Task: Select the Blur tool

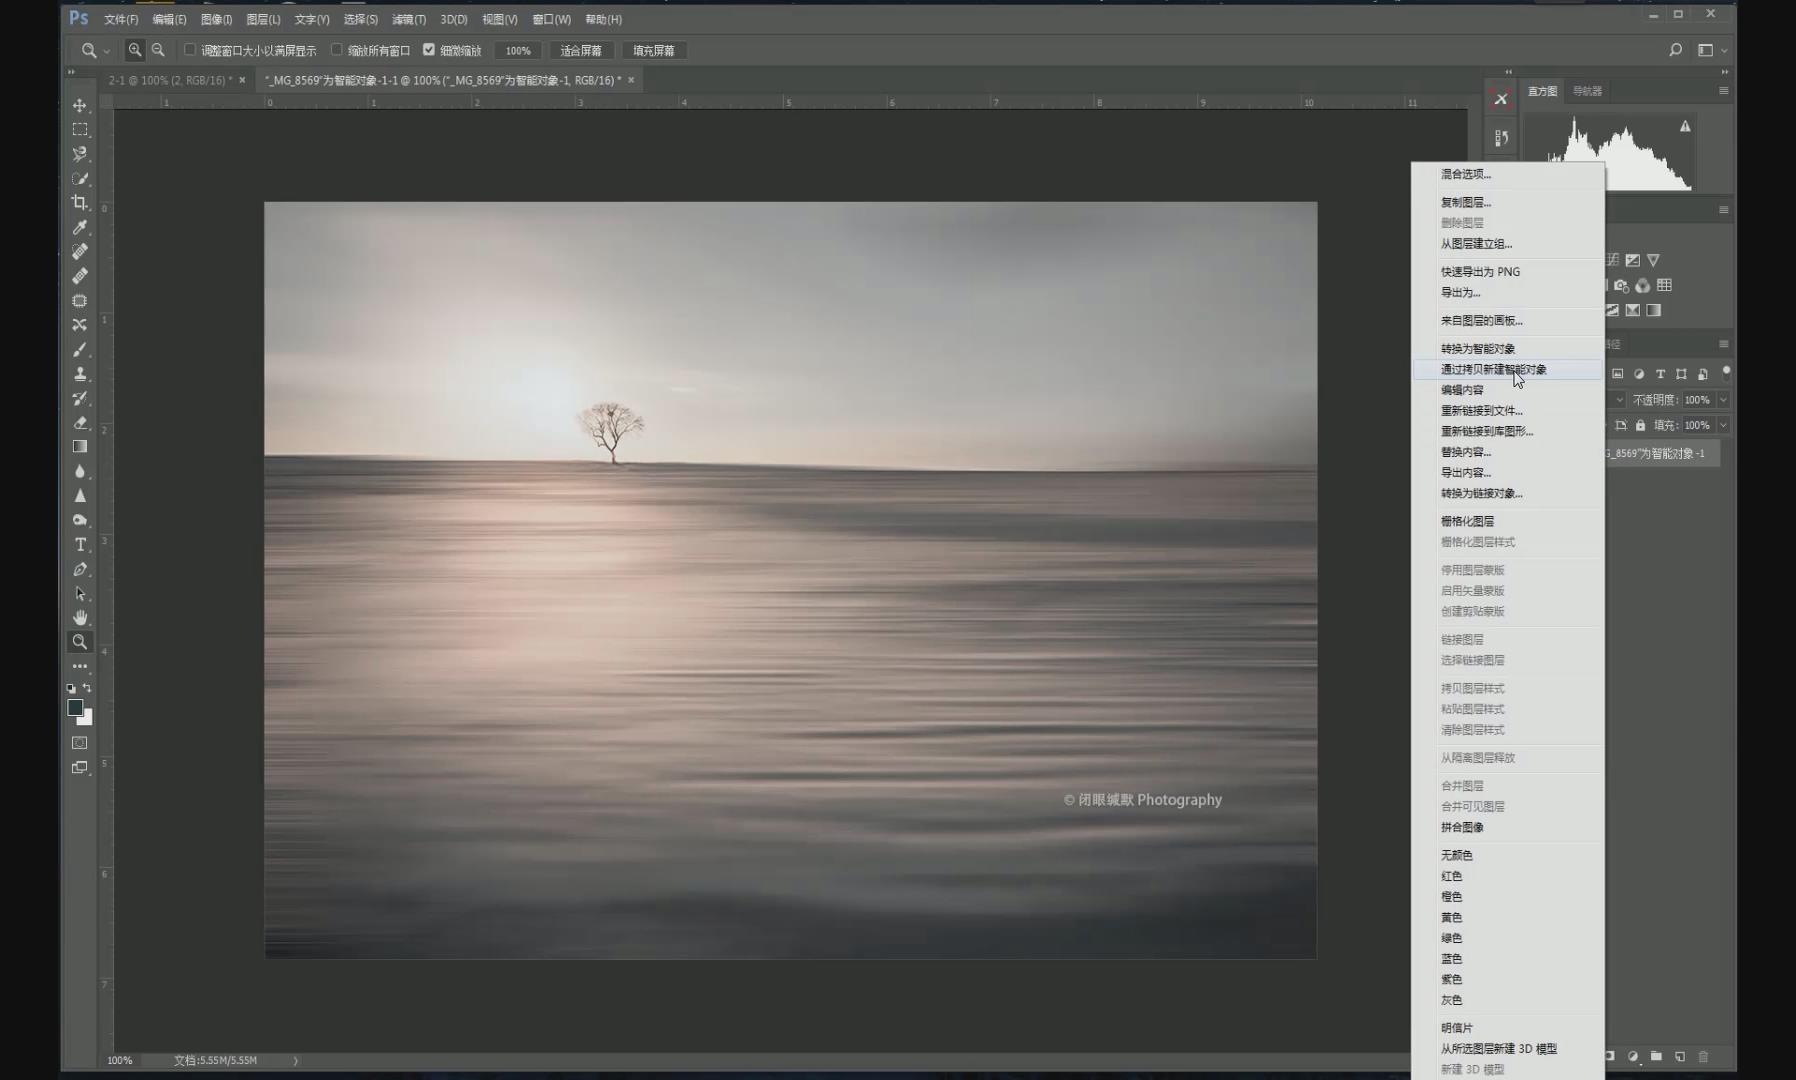Action: (x=80, y=471)
